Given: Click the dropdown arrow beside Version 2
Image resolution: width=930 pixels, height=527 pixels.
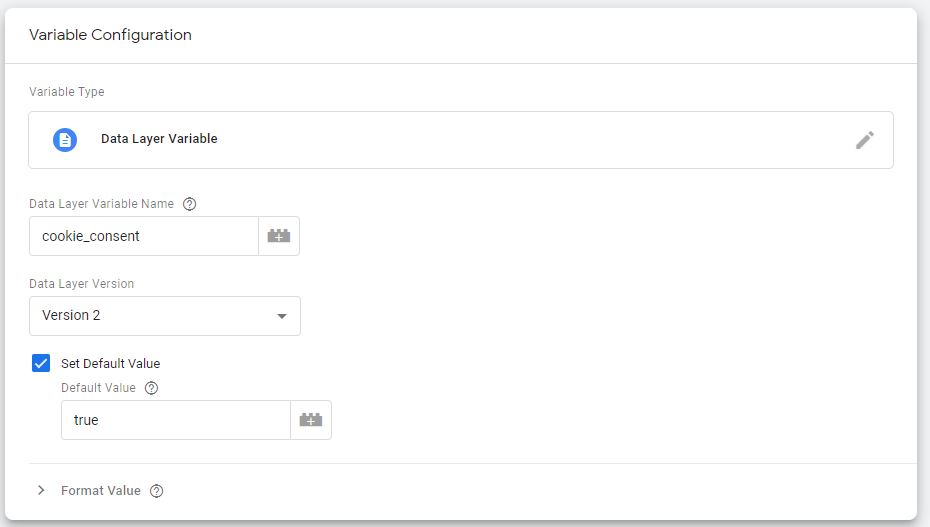Looking at the screenshot, I should pyautogui.click(x=282, y=316).
